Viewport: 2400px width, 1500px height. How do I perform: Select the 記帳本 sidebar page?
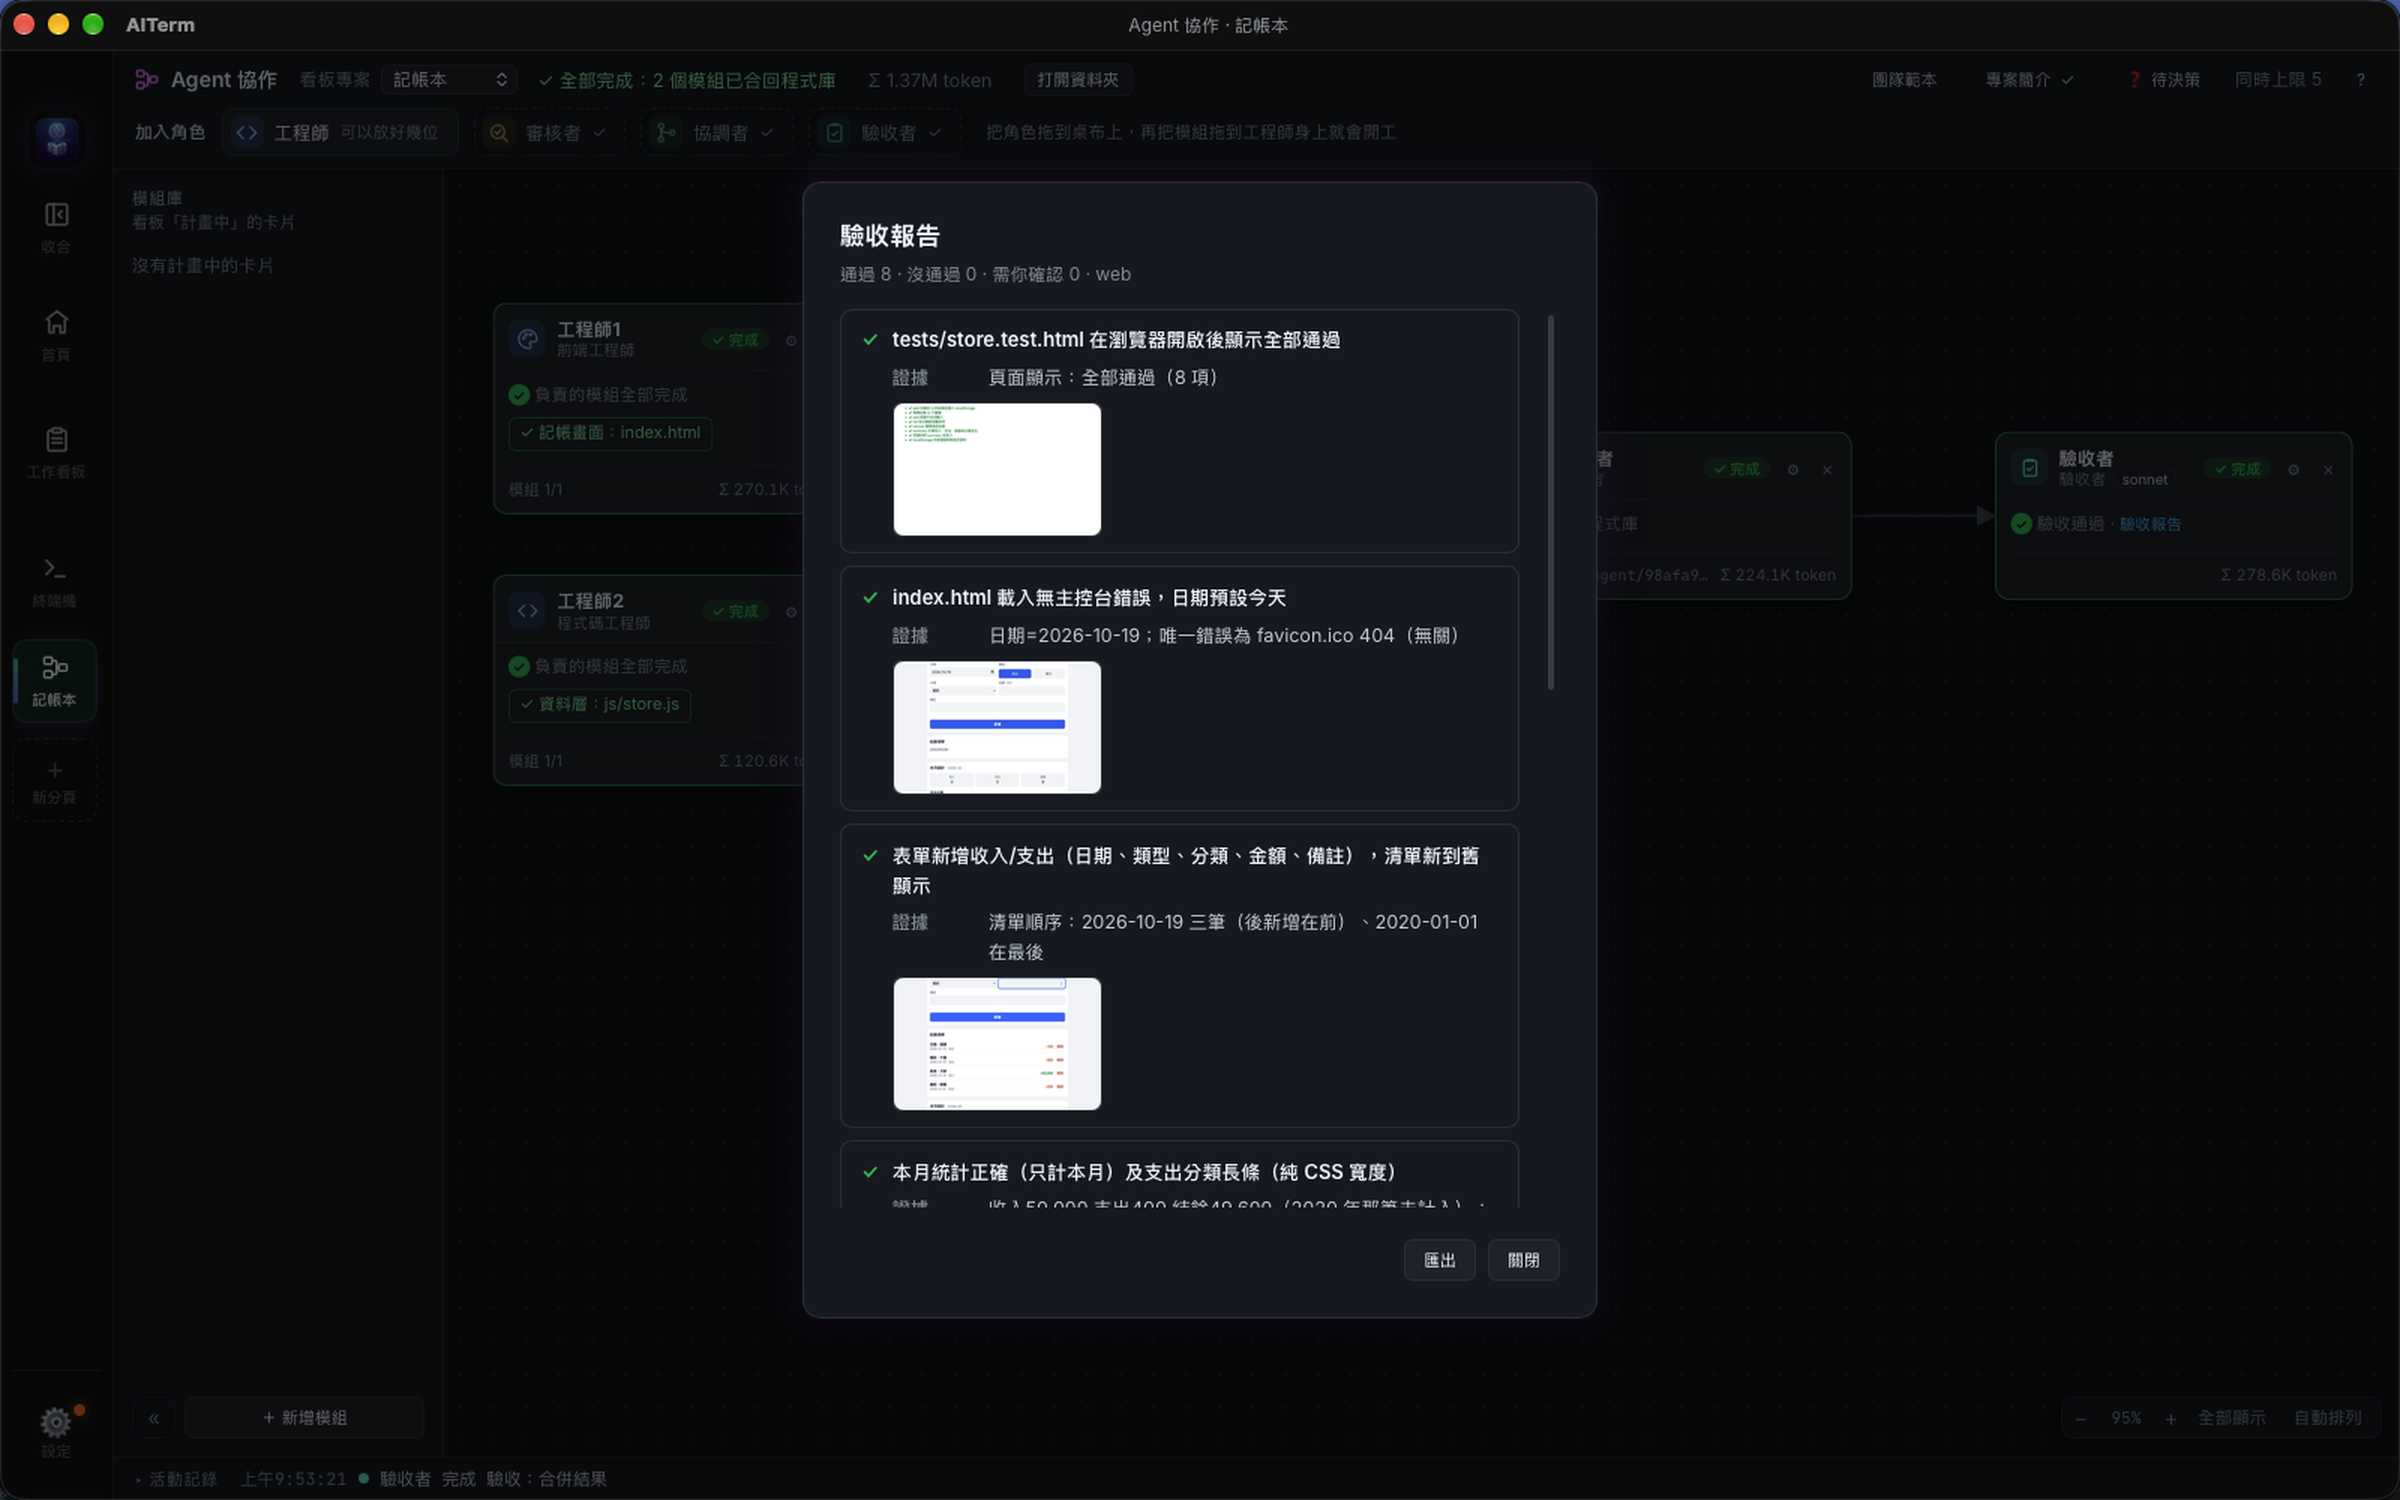point(55,680)
